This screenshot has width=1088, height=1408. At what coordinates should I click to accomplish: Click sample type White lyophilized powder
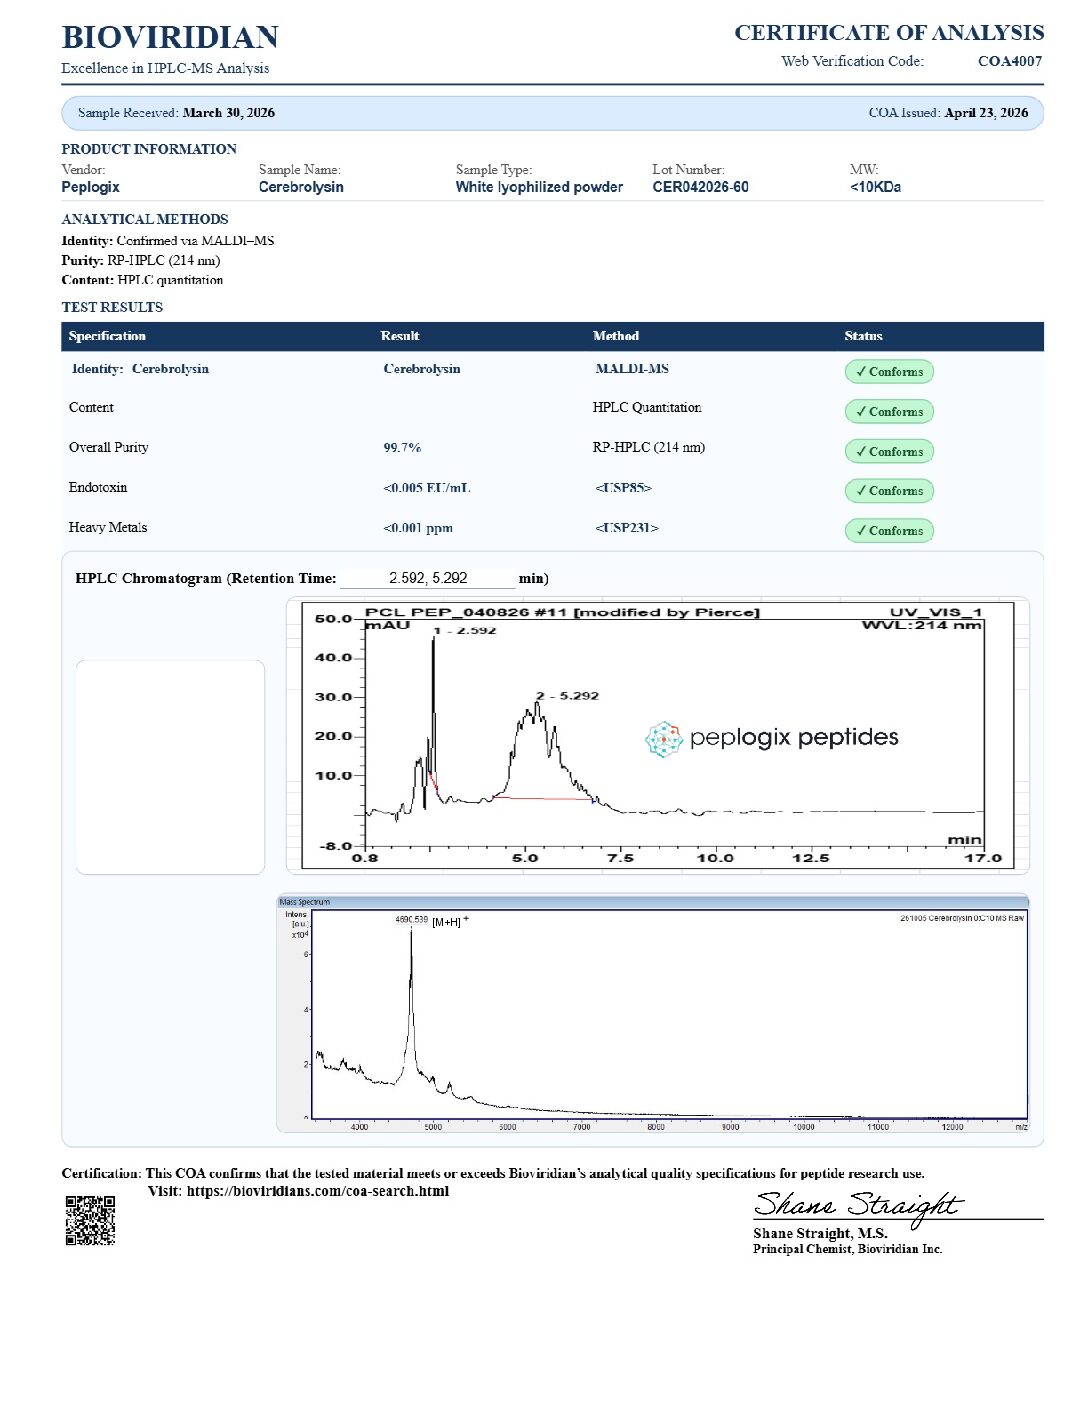[539, 187]
